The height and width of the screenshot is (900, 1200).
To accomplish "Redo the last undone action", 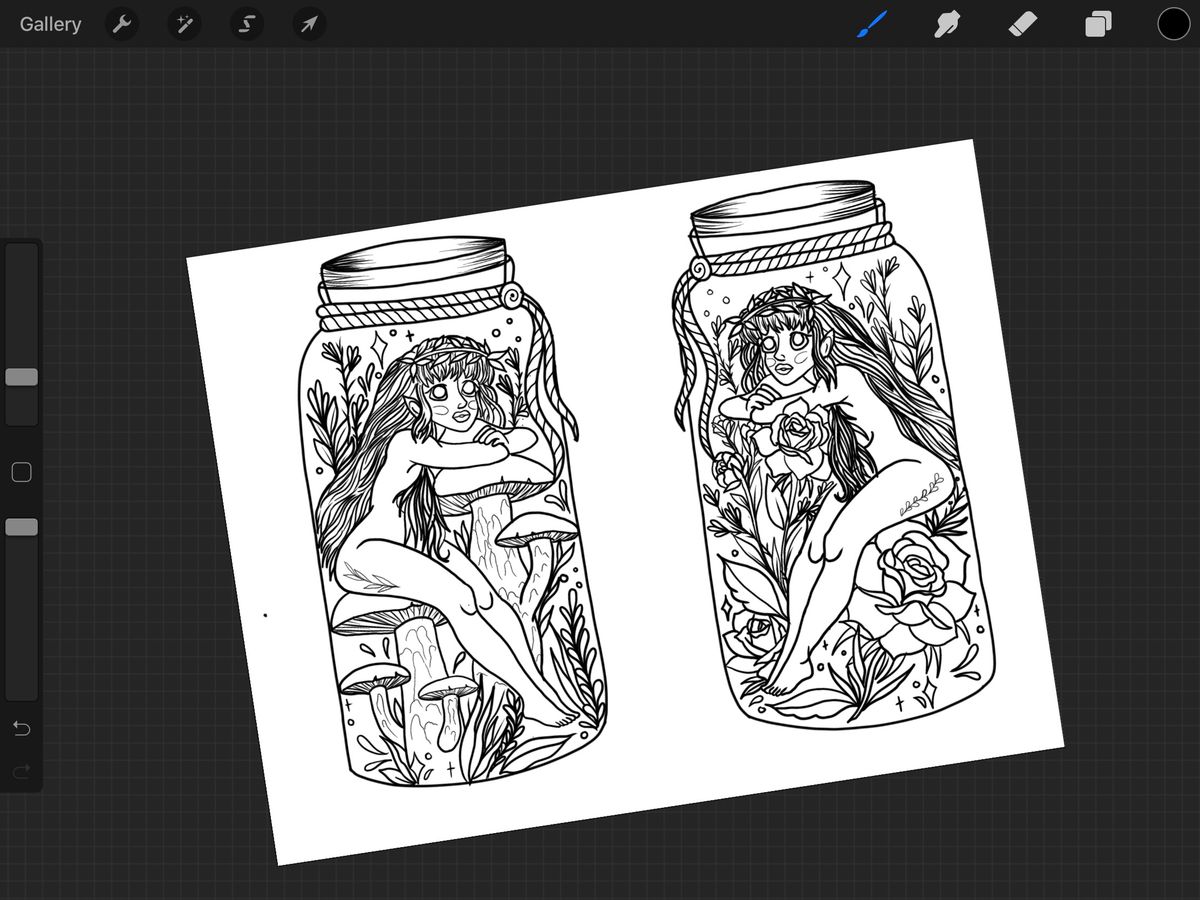I will click(x=21, y=771).
